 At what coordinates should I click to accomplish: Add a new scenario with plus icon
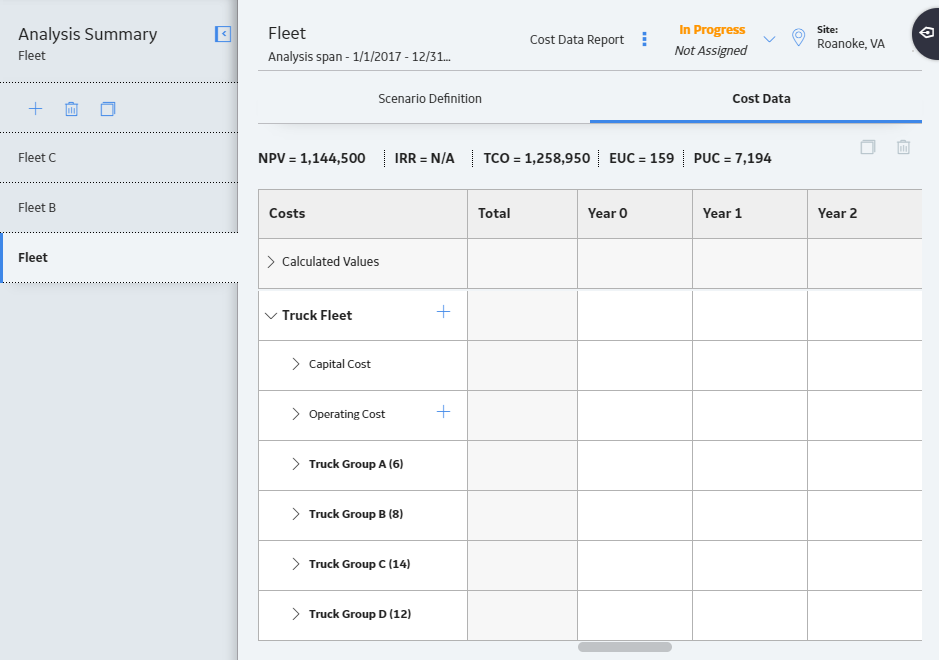tap(35, 108)
